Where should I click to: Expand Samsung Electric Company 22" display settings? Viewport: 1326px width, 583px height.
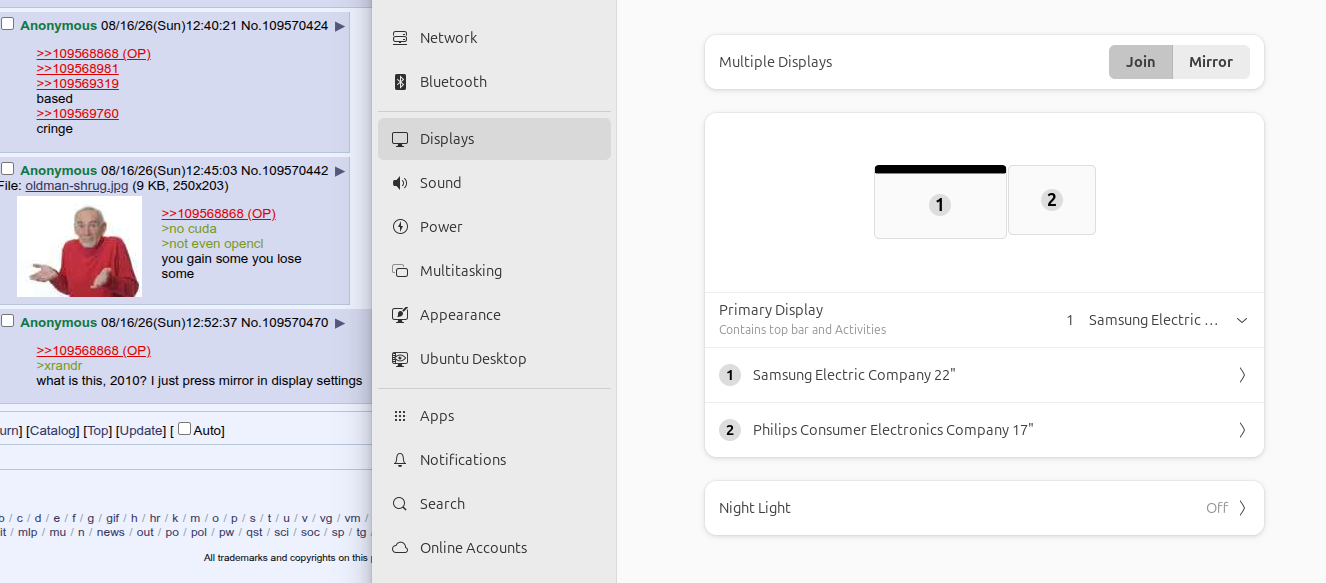[984, 375]
